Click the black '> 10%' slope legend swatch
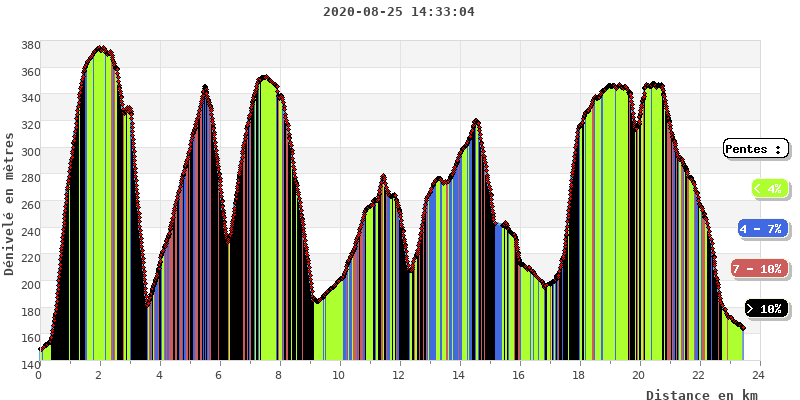Image resolution: width=800 pixels, height=400 pixels. [x=766, y=309]
